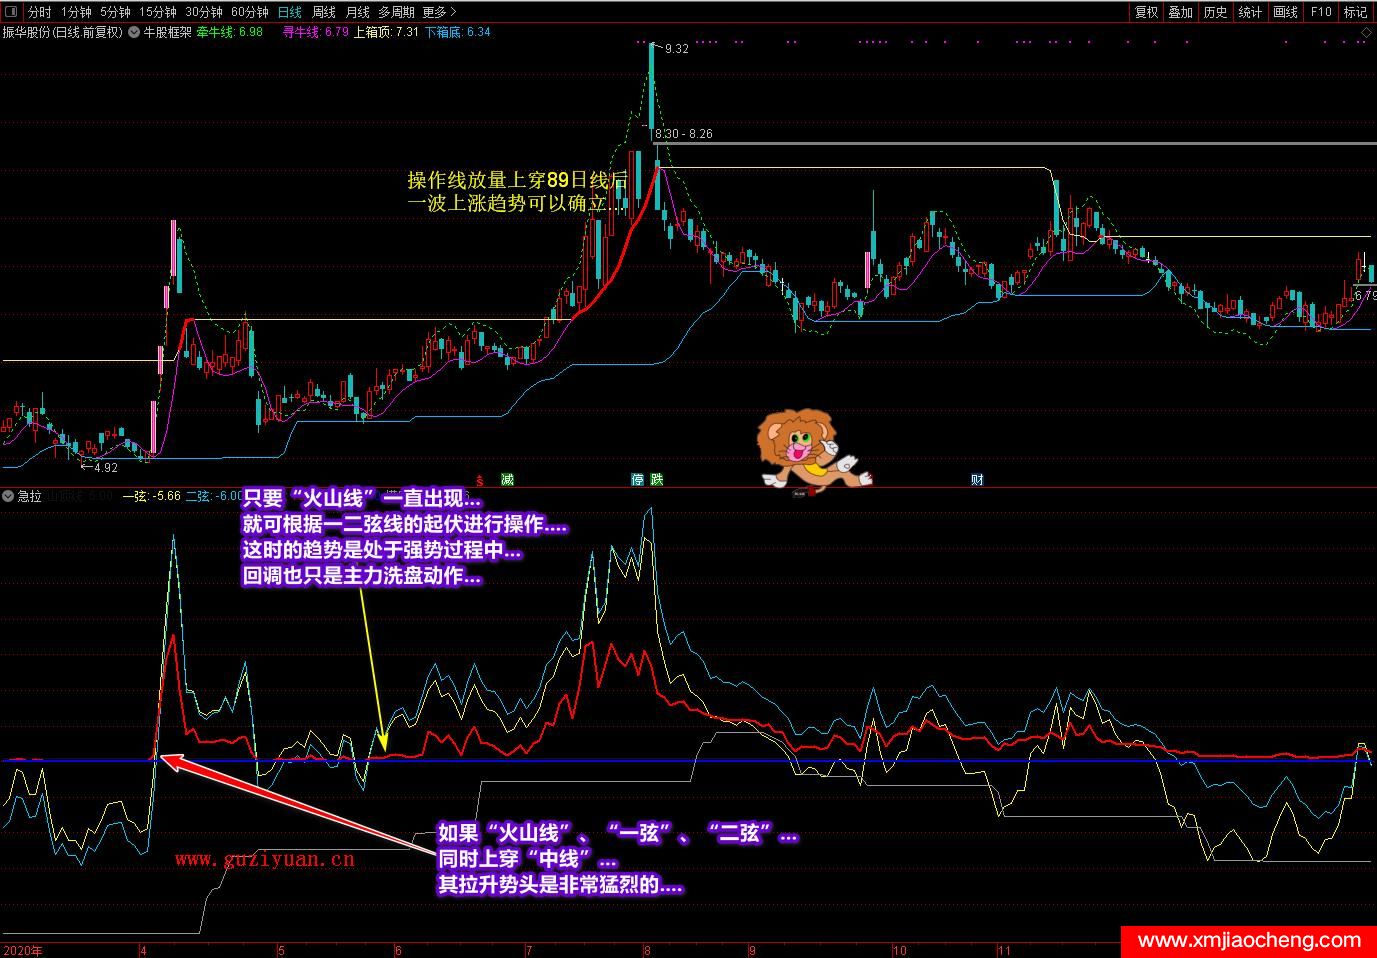
Task: Click the '财' event marker
Action: [977, 480]
